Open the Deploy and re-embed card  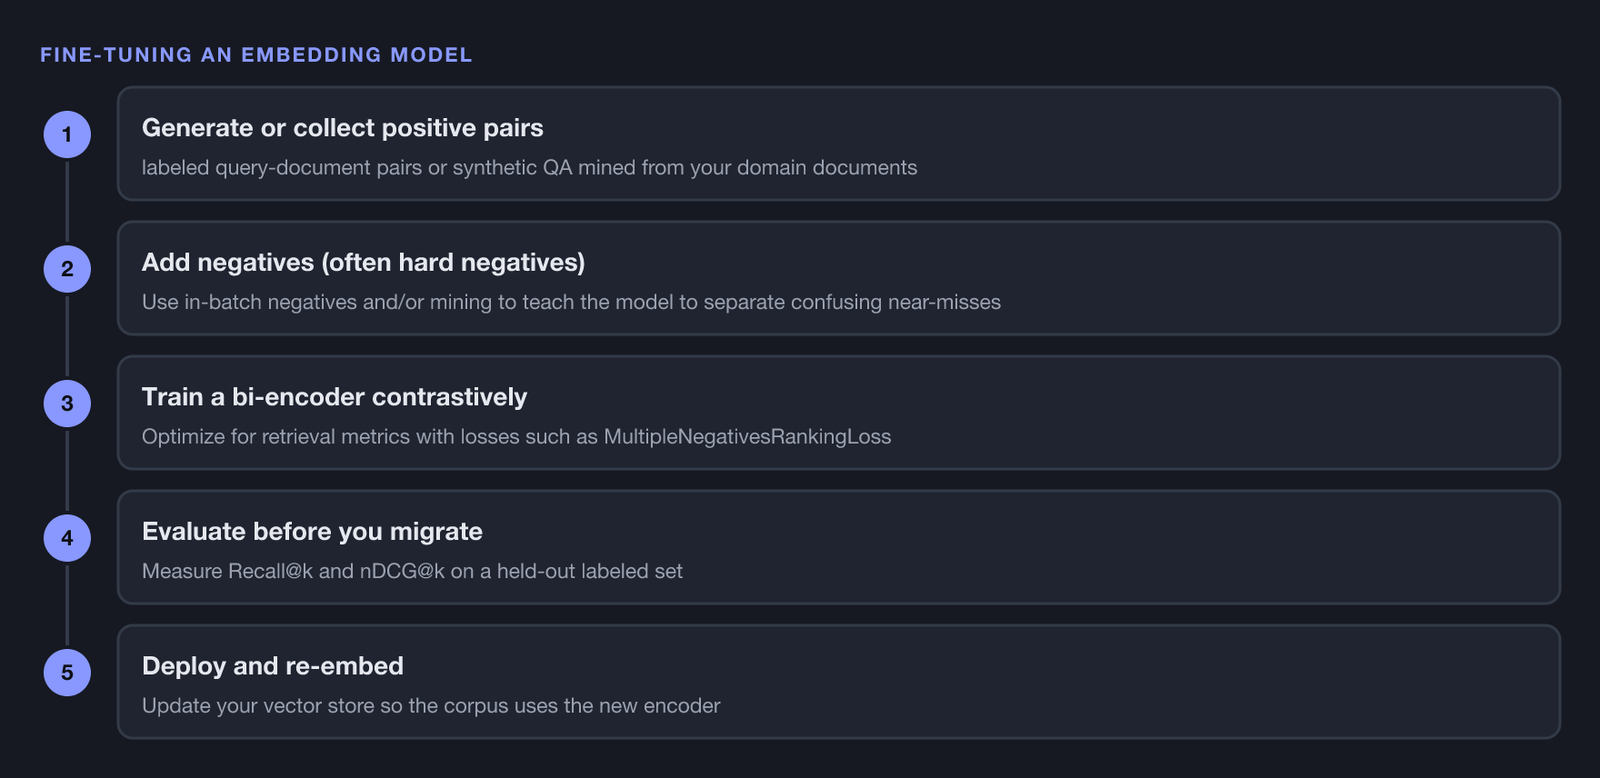839,682
